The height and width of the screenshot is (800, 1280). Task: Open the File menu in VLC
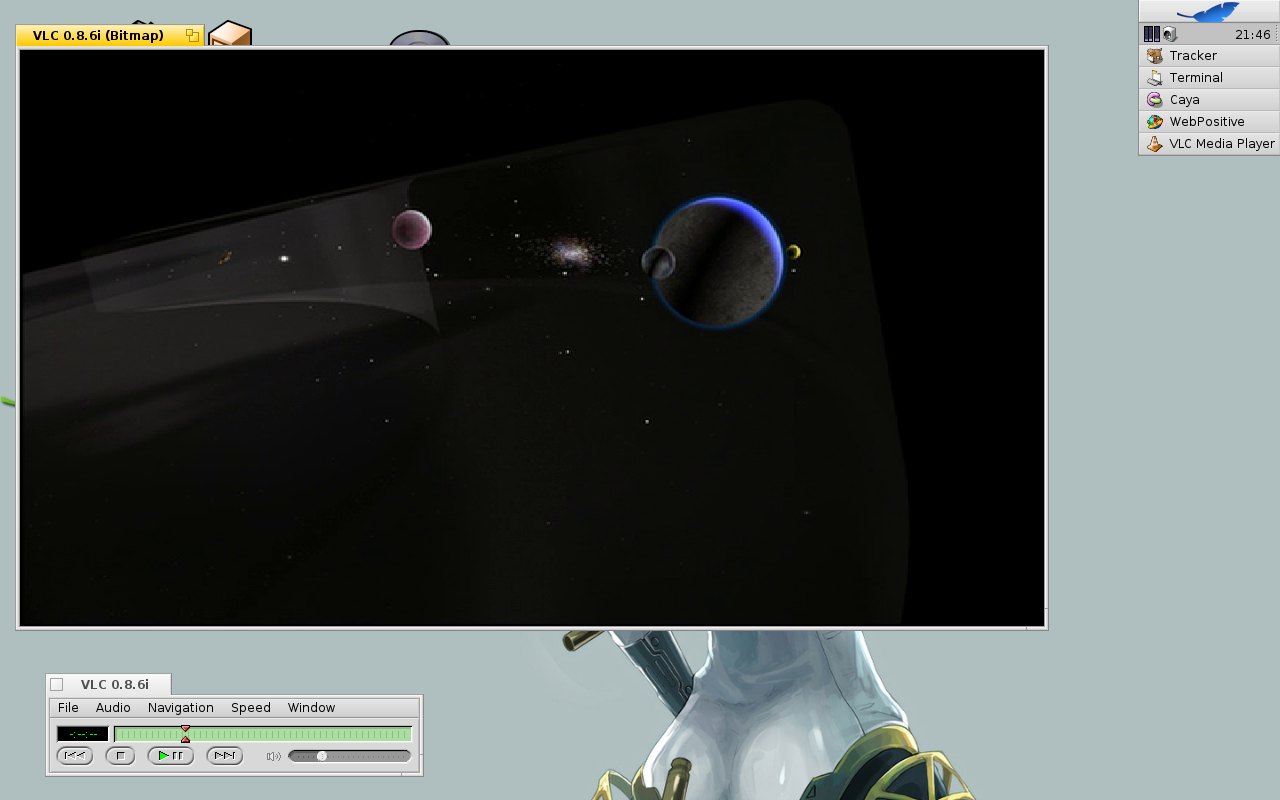(x=68, y=707)
